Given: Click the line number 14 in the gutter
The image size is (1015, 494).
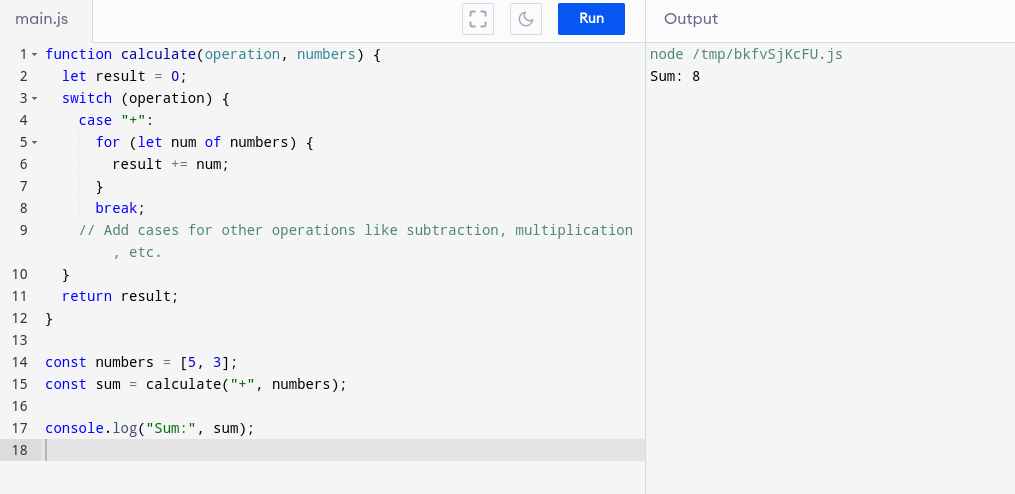Looking at the screenshot, I should (19, 362).
